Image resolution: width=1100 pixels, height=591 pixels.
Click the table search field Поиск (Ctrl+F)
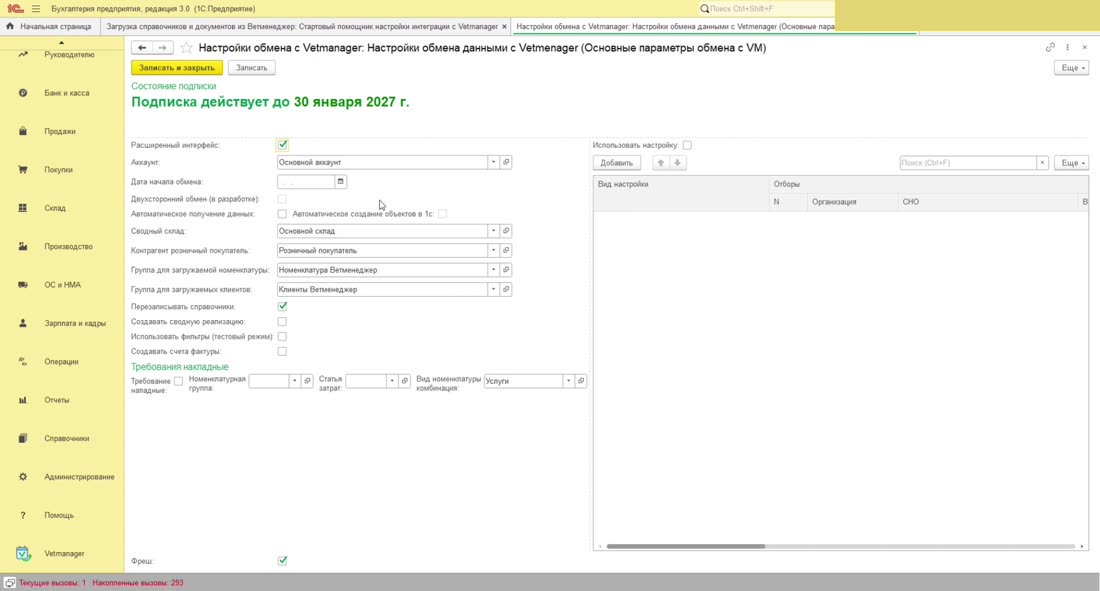(x=968, y=163)
